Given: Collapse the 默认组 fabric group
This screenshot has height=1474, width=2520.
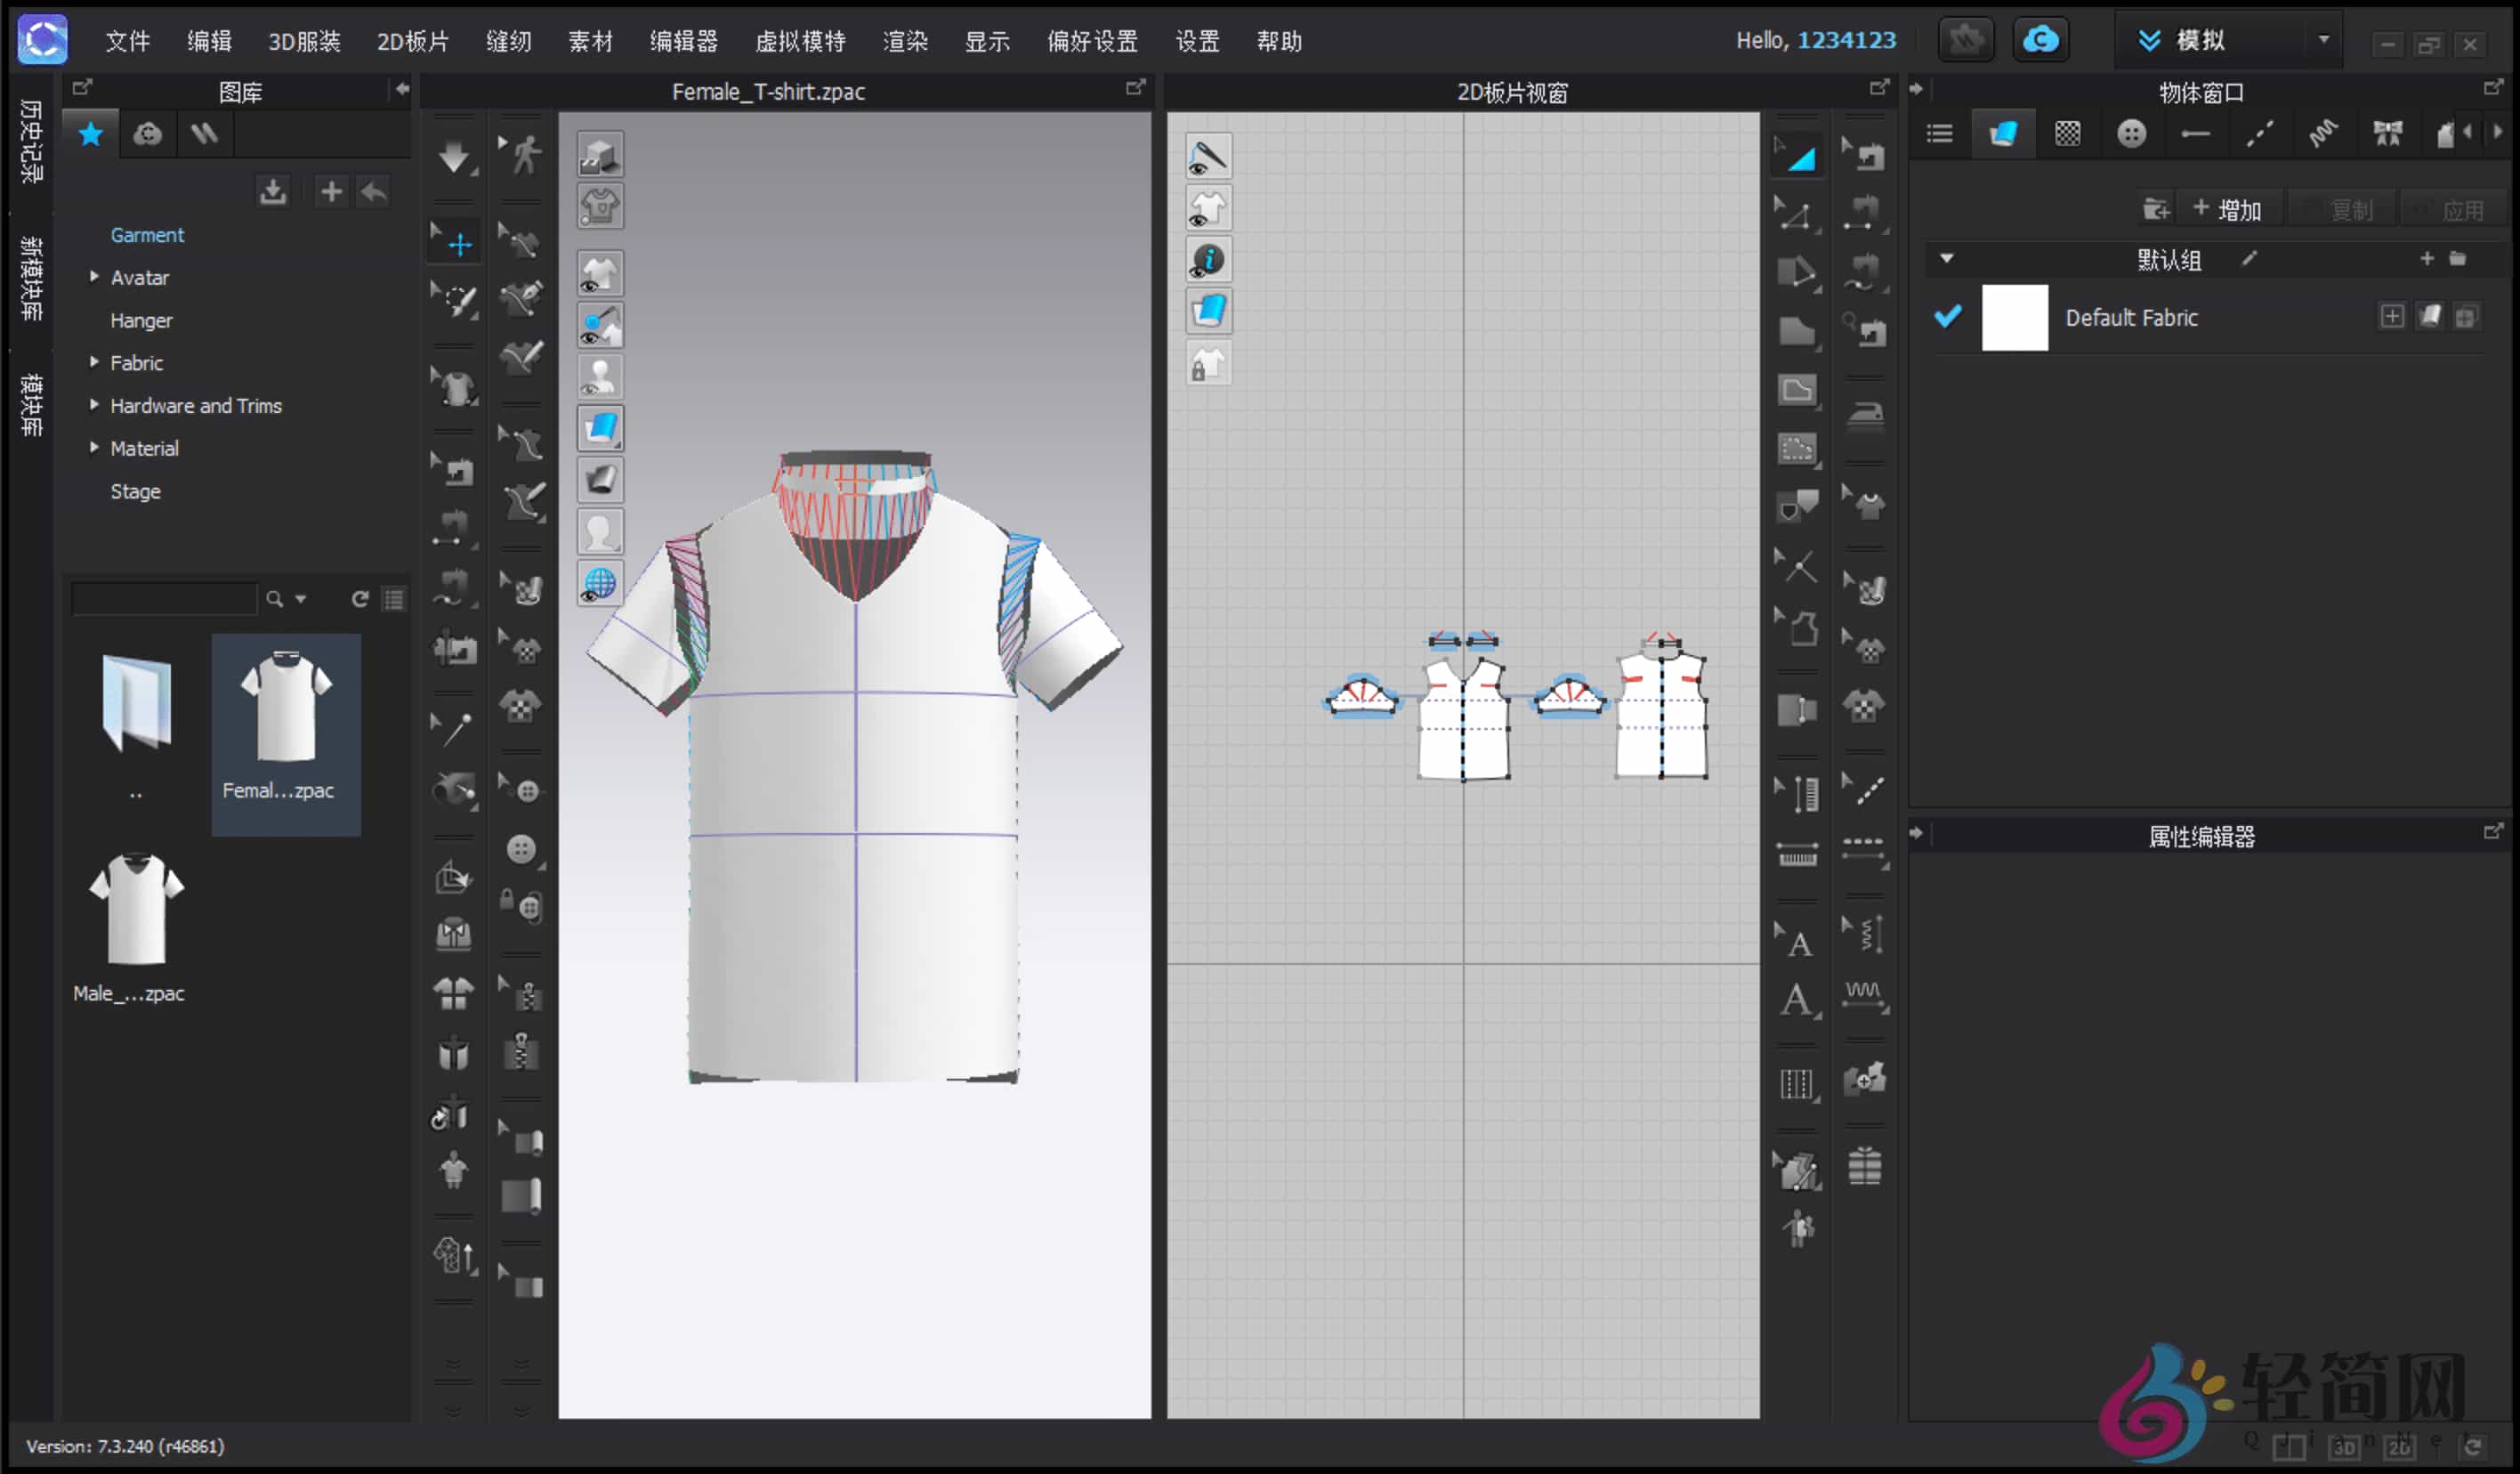Looking at the screenshot, I should [1946, 259].
